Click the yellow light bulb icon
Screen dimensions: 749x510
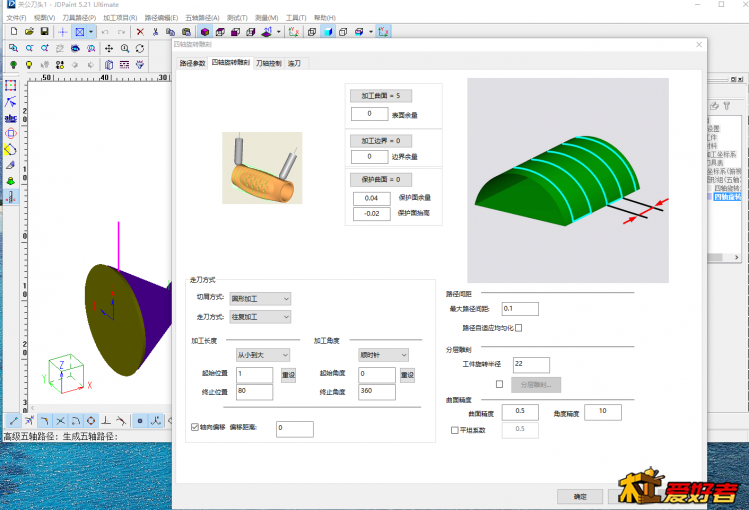[29, 64]
